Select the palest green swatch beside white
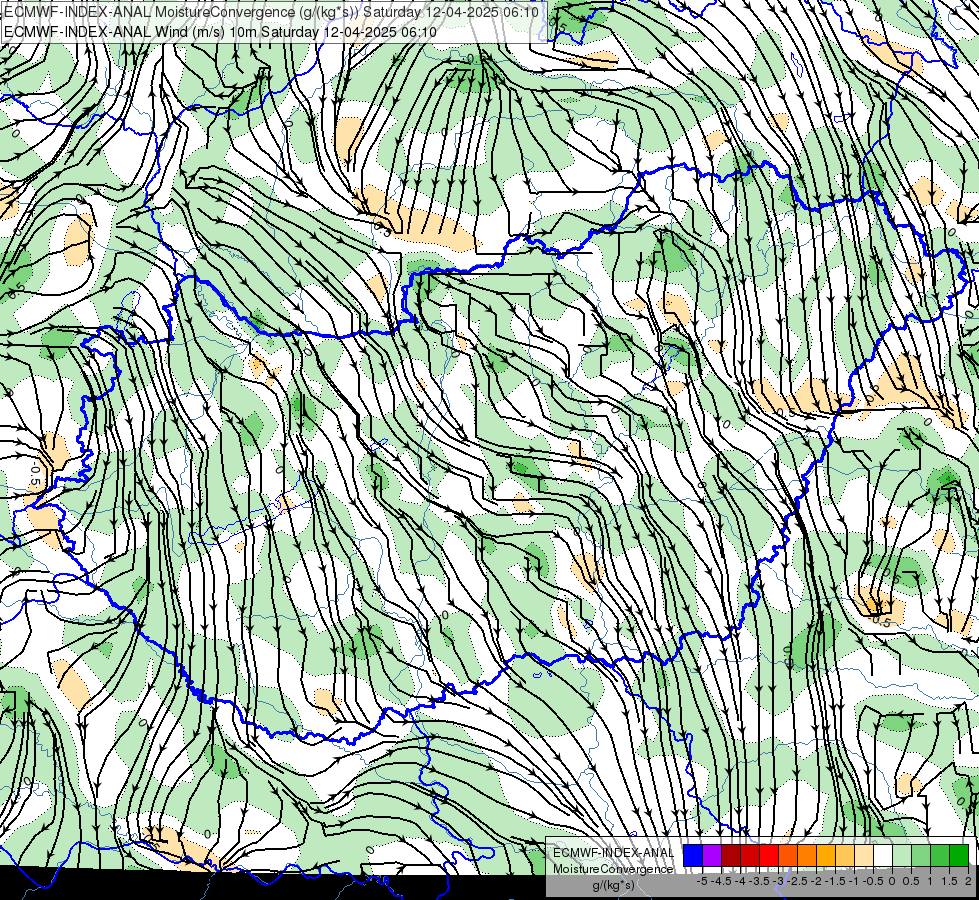 pos(902,855)
